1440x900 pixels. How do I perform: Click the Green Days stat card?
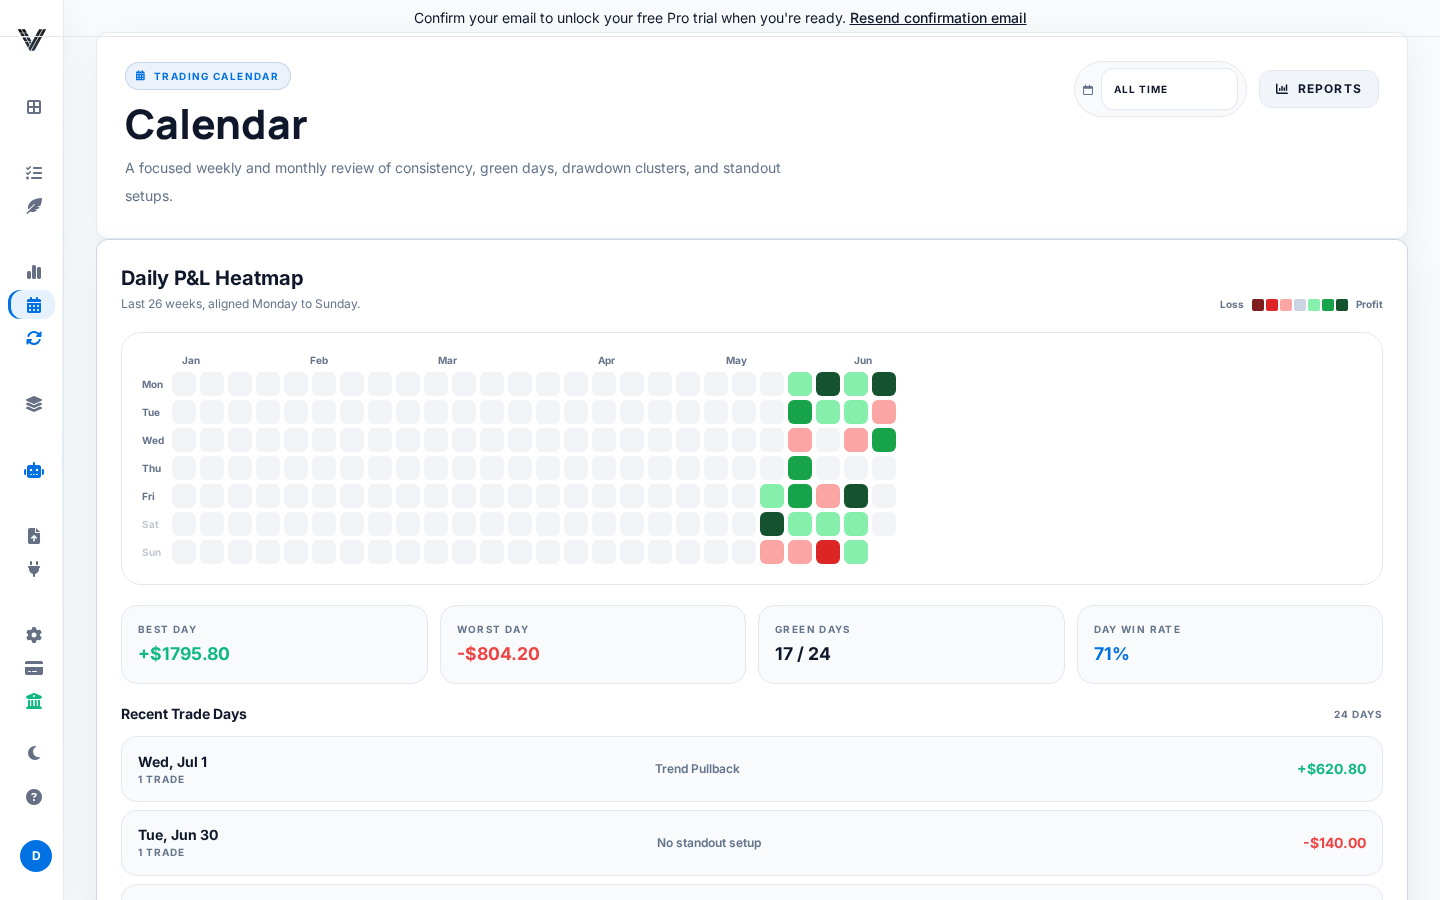[911, 644]
